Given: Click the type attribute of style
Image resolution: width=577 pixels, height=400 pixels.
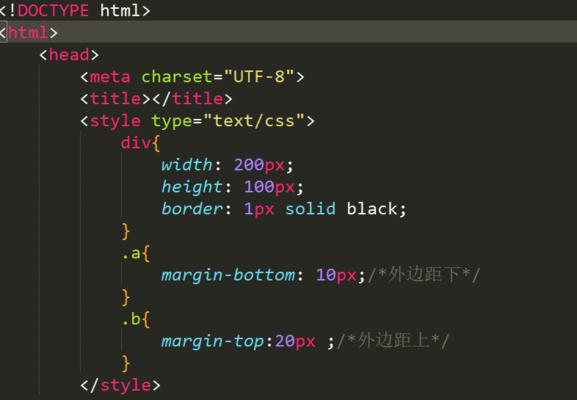Looking at the screenshot, I should 171,121.
